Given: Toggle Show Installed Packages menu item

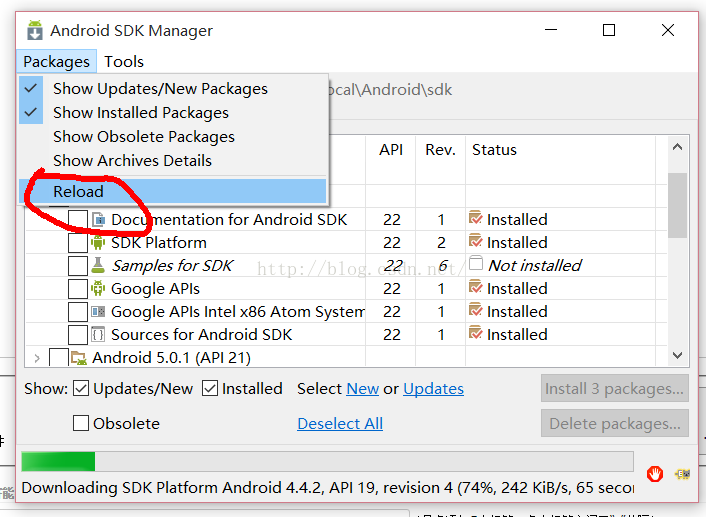Looking at the screenshot, I should click(x=172, y=113).
